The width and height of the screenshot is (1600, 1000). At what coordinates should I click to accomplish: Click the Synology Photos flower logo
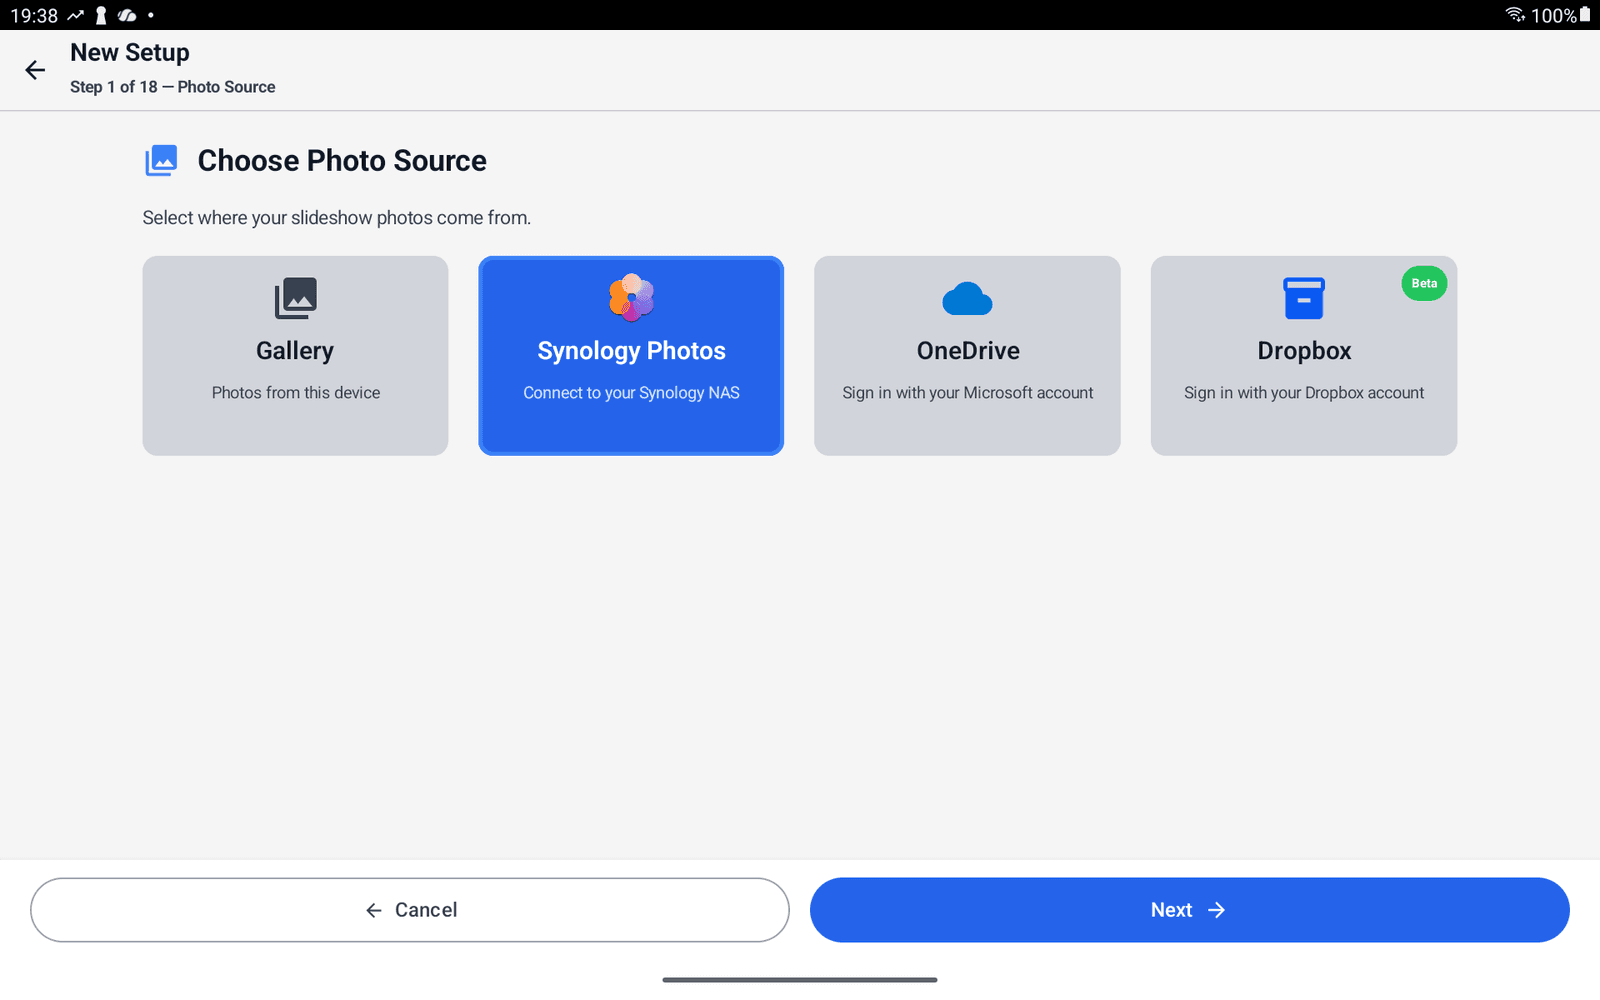point(631,298)
